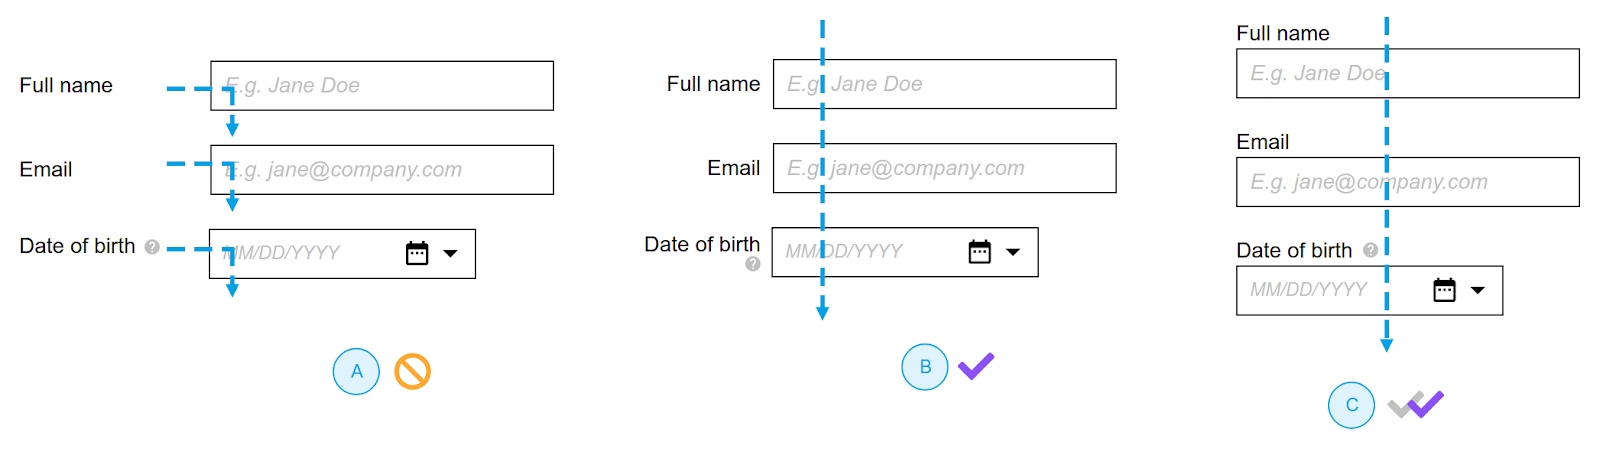This screenshot has width=1600, height=458.
Task: Click the calendar icon in example B
Action: pos(980,252)
